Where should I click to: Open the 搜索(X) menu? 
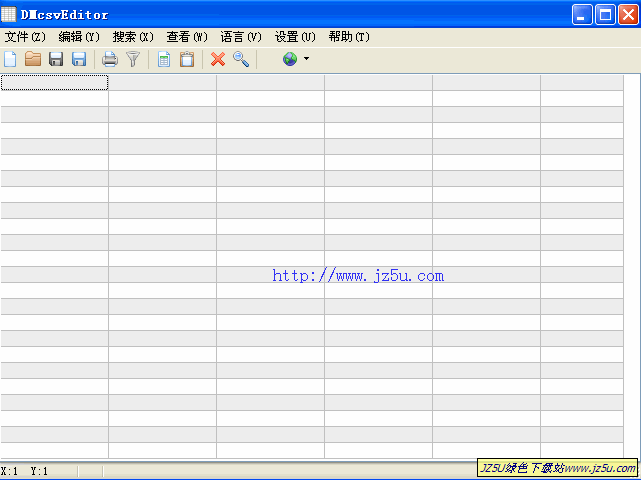[133, 37]
